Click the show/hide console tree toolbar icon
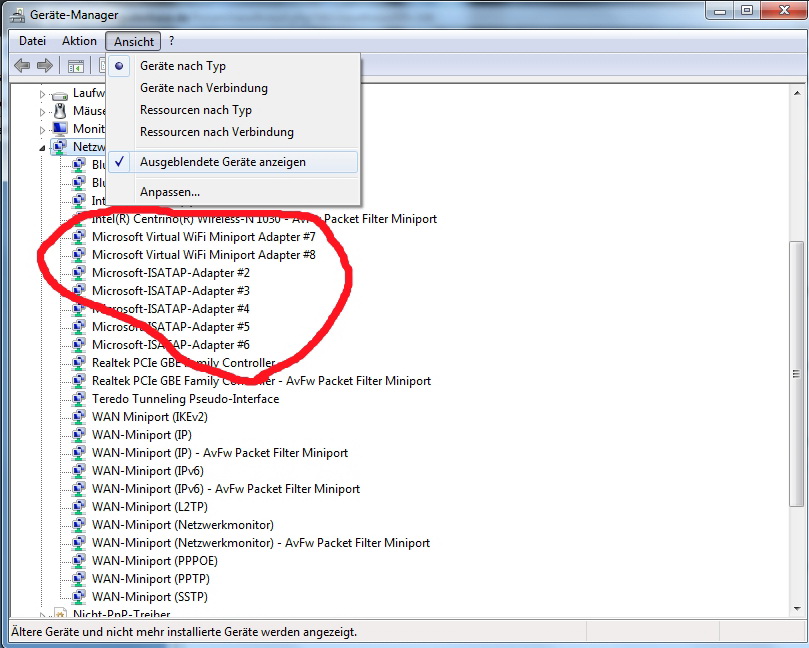The width and height of the screenshot is (809, 648). (75, 66)
